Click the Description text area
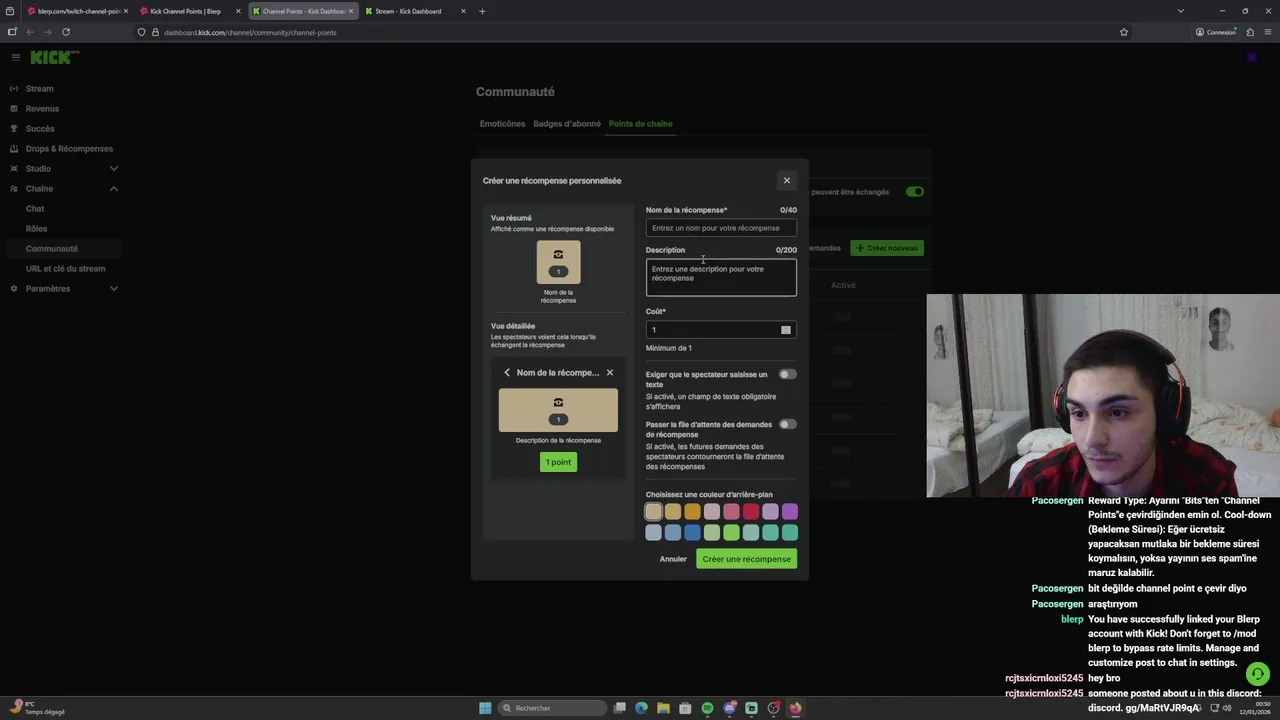 721,277
